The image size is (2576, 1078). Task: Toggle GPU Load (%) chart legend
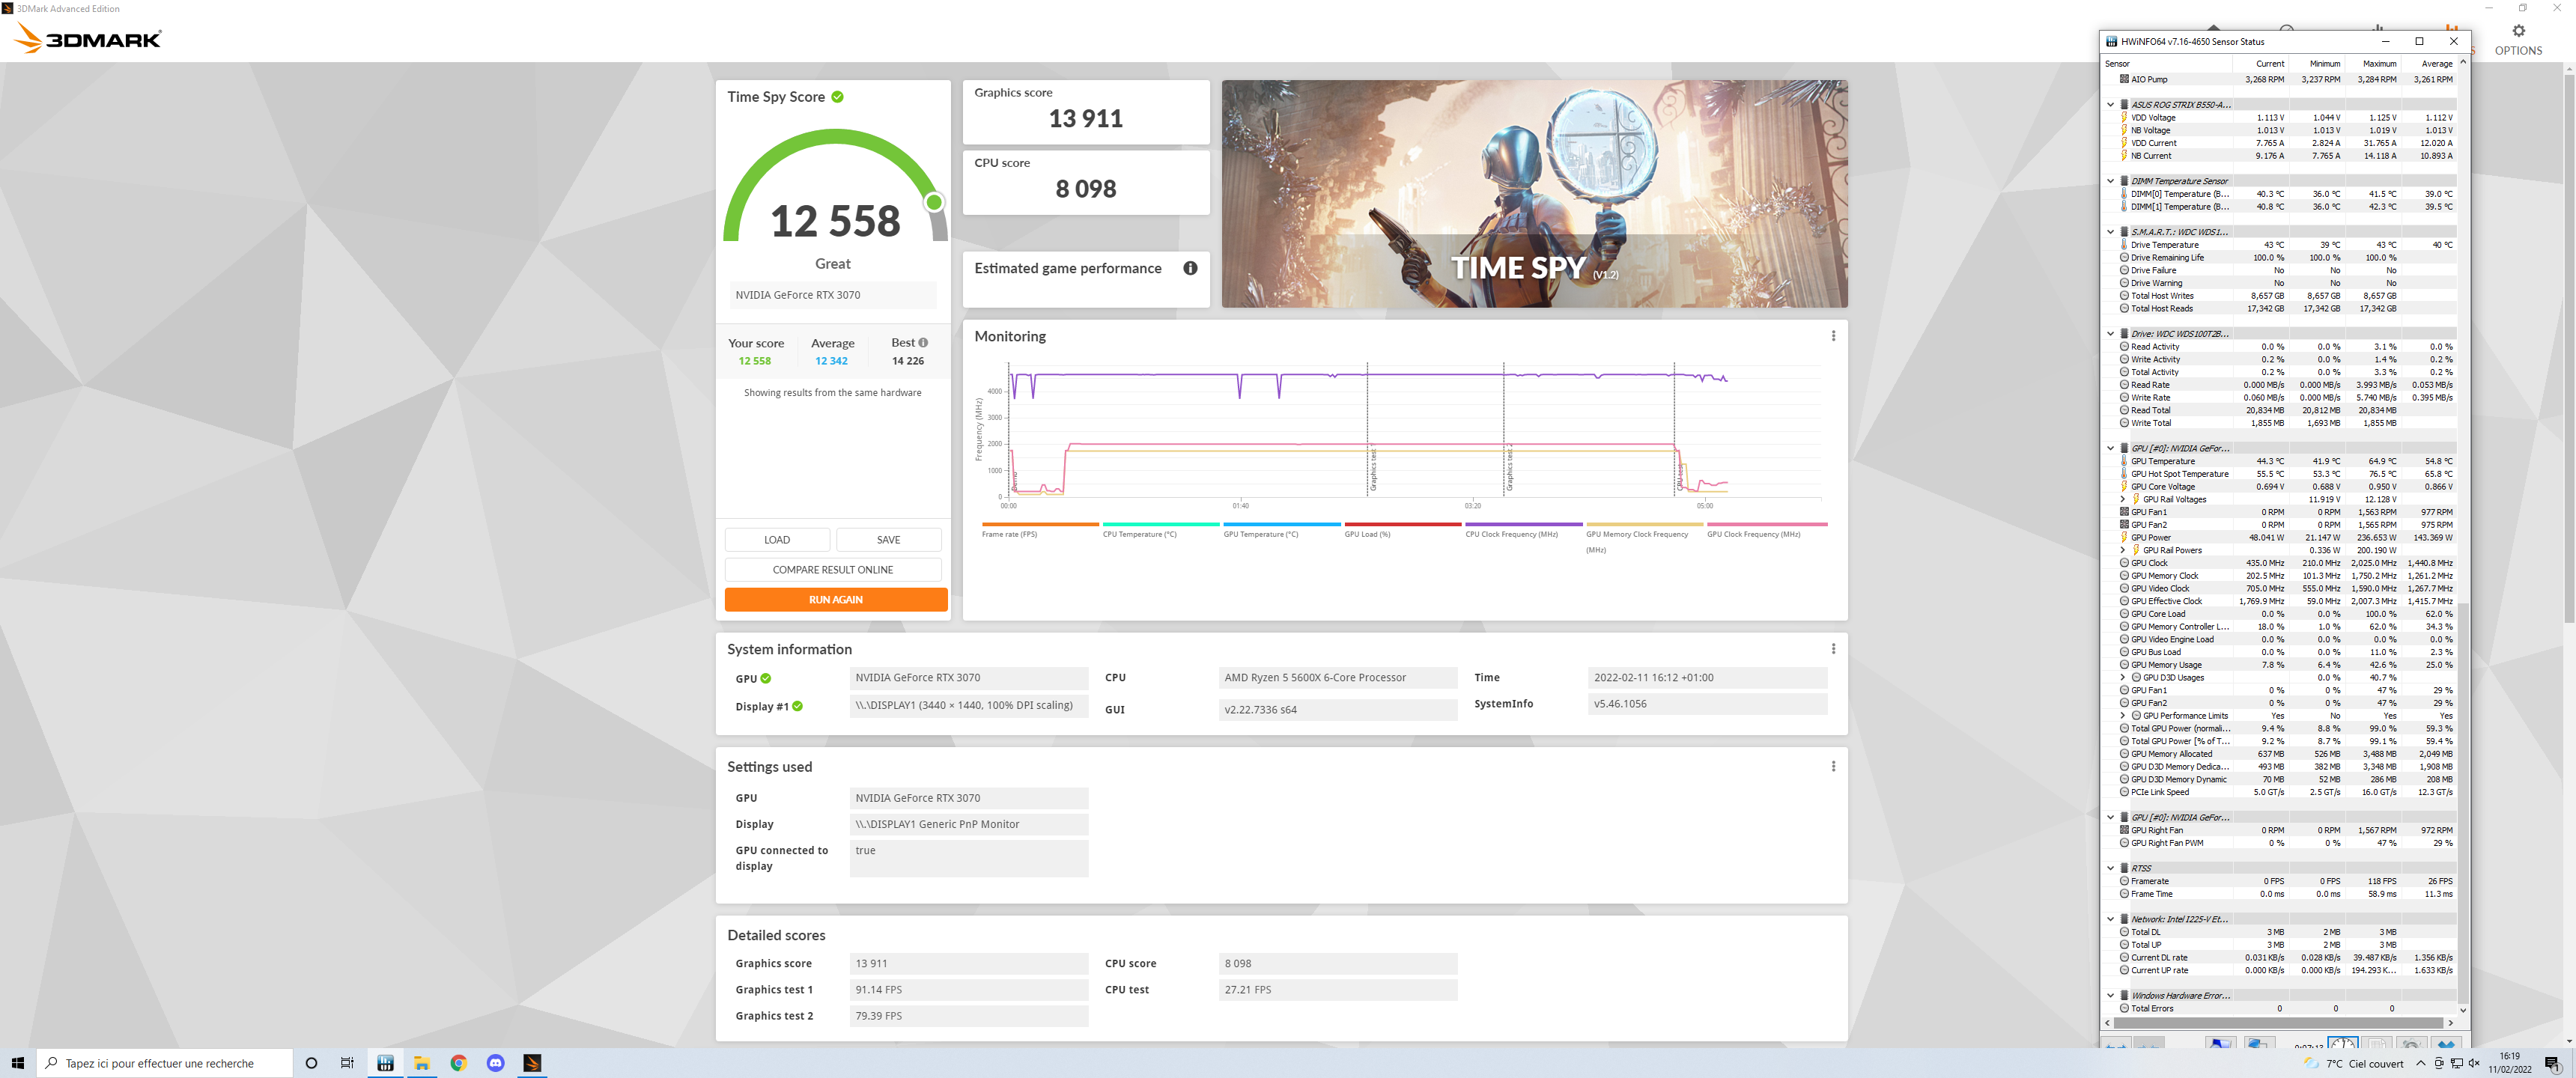pos(1367,534)
